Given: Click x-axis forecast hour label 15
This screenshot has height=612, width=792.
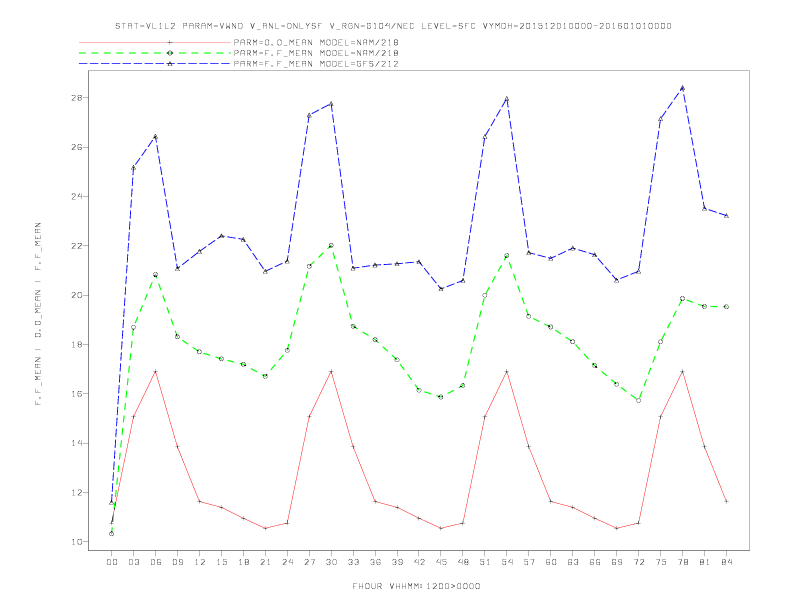Looking at the screenshot, I should click(221, 562).
